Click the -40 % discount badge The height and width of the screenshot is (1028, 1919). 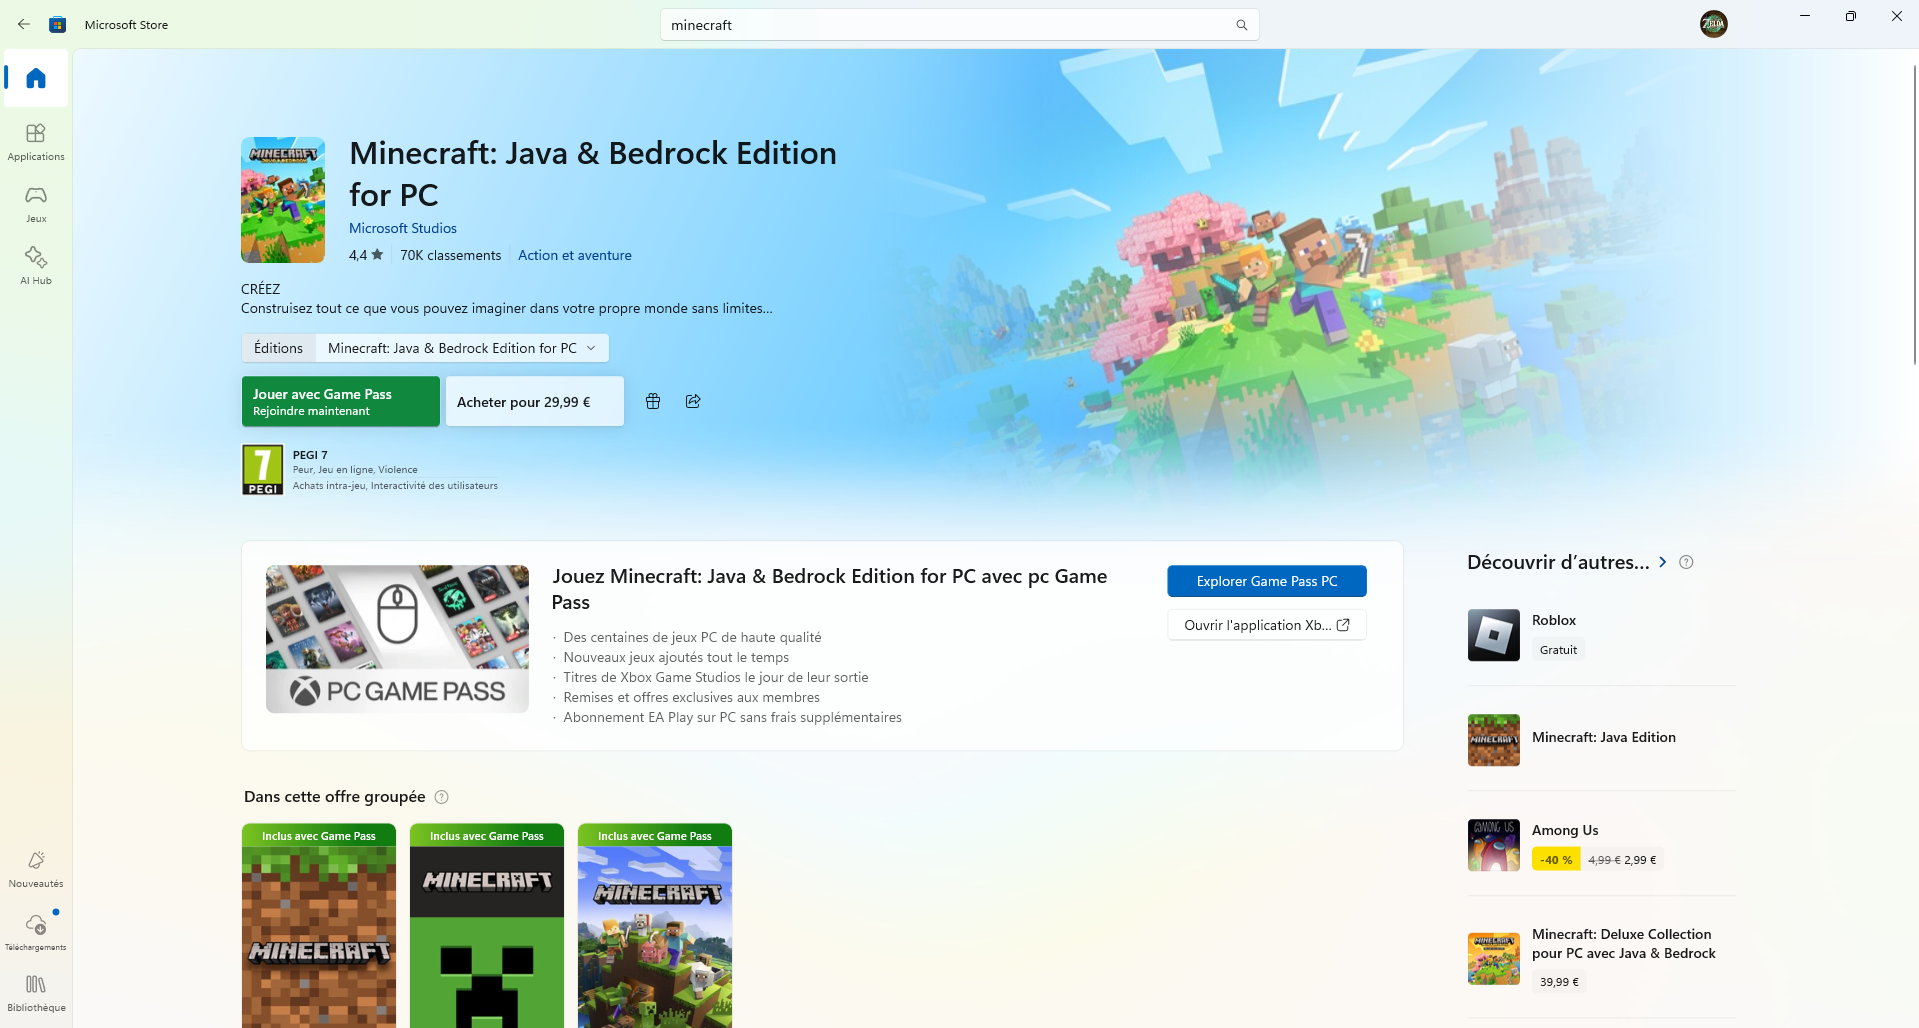pyautogui.click(x=1556, y=860)
